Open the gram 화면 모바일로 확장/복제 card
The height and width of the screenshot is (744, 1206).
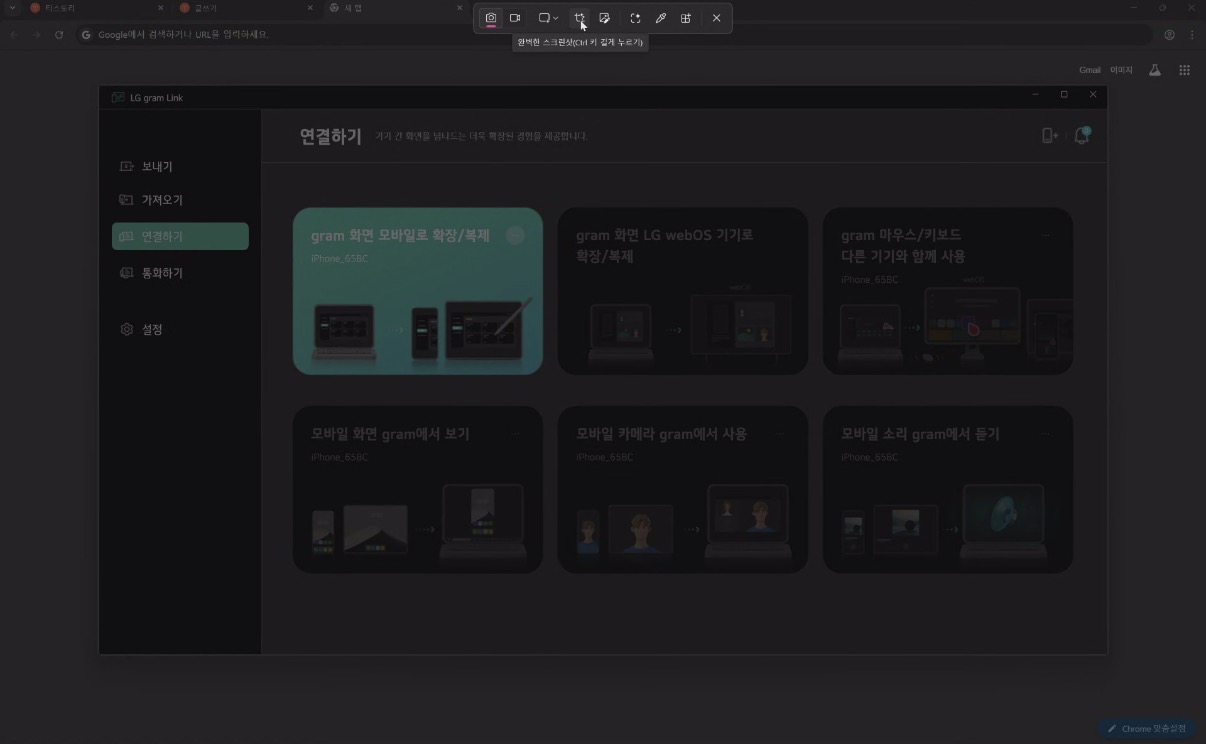click(x=418, y=291)
